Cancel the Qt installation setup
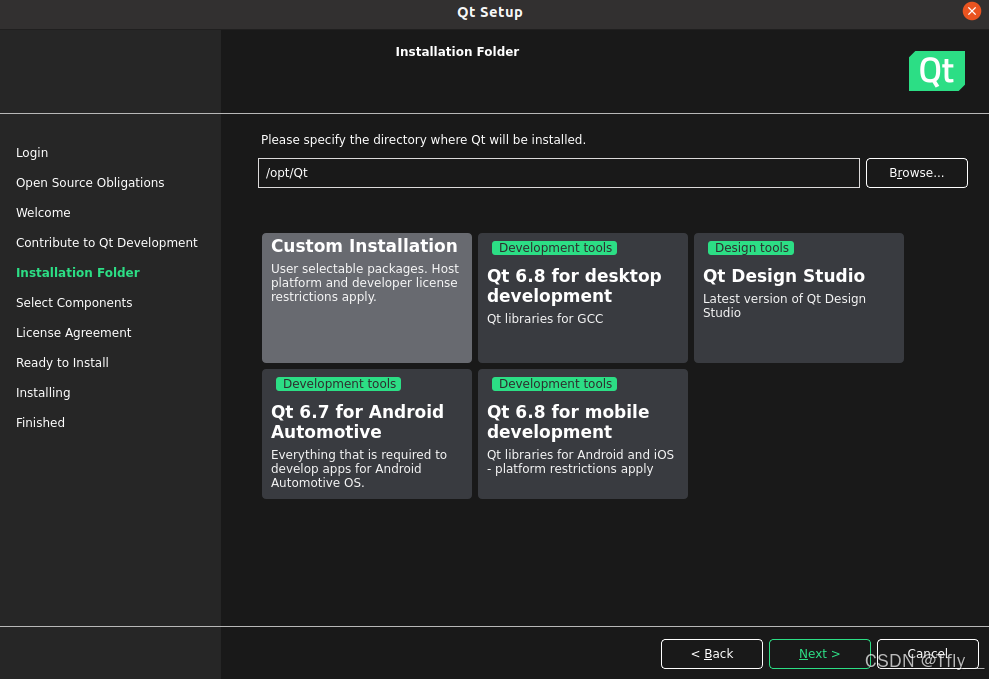The width and height of the screenshot is (989, 679). point(928,654)
